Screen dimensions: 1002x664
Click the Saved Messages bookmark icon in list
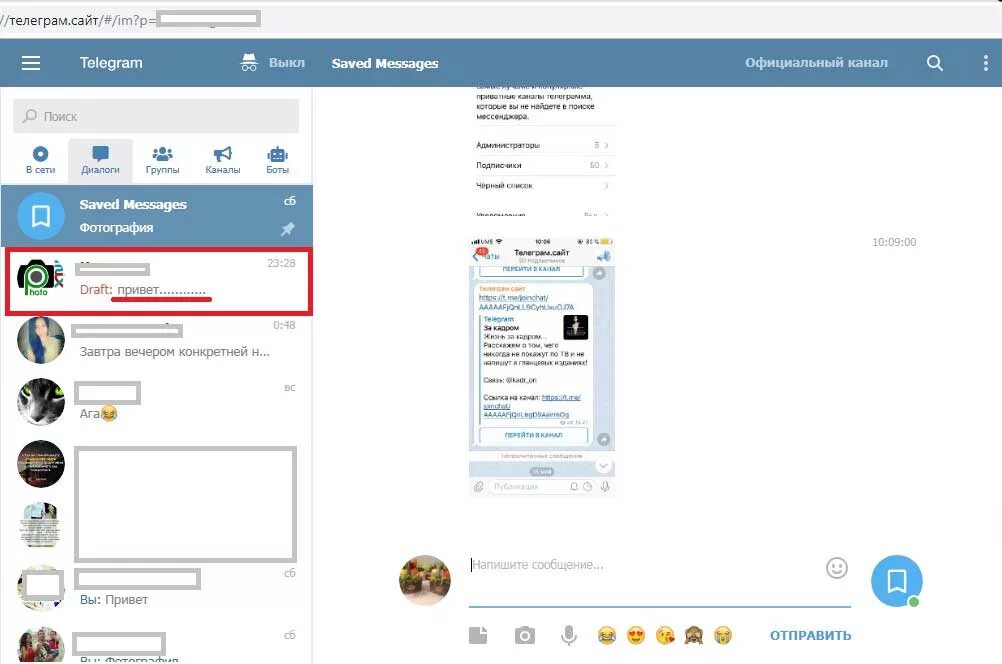[41, 216]
